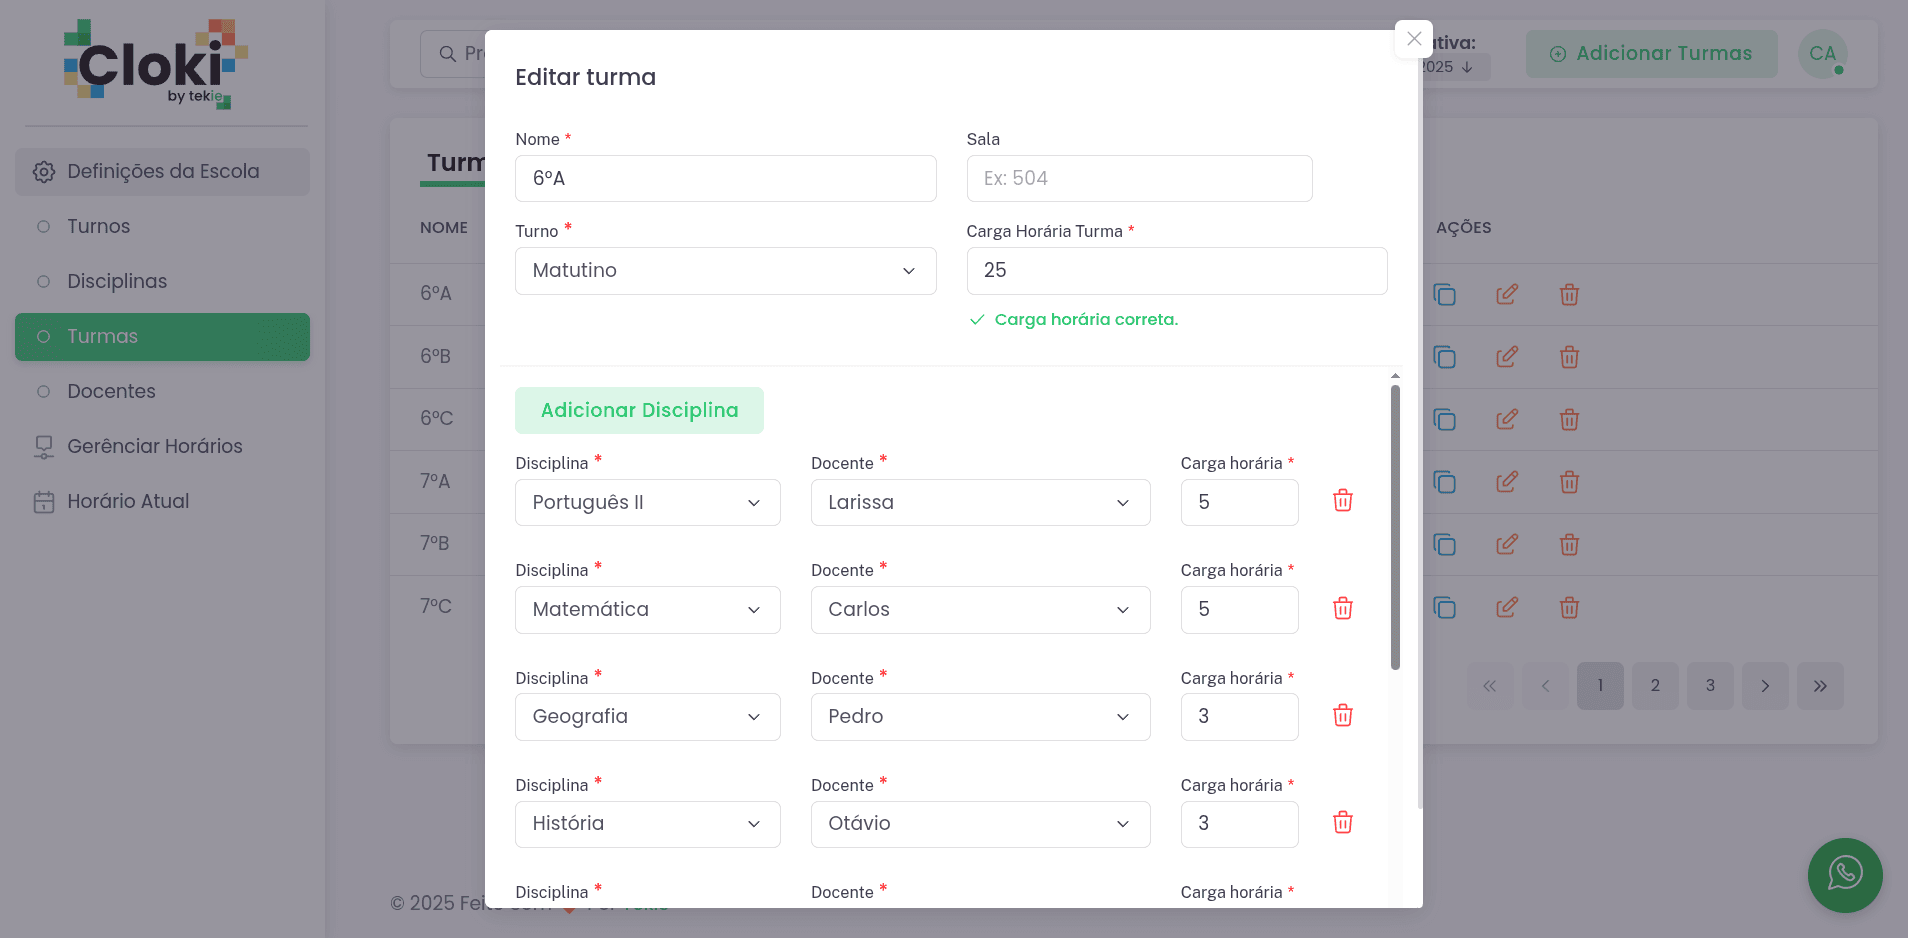Click the Sala input field
The height and width of the screenshot is (938, 1908).
(x=1138, y=178)
